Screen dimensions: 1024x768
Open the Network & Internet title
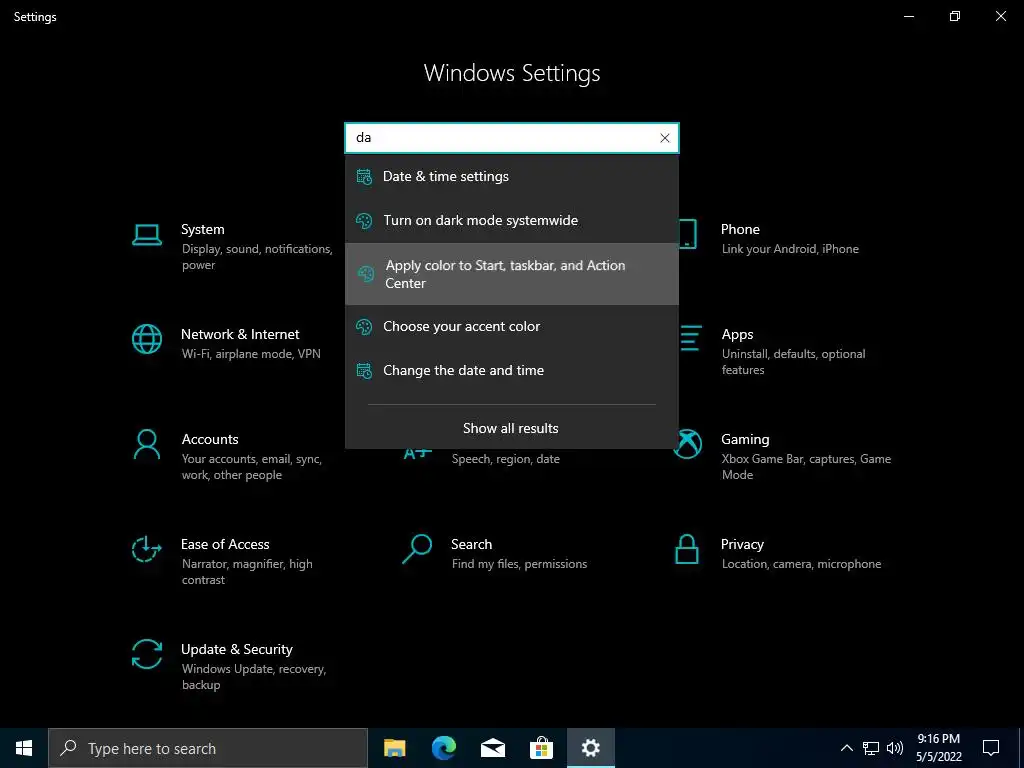pyautogui.click(x=240, y=334)
